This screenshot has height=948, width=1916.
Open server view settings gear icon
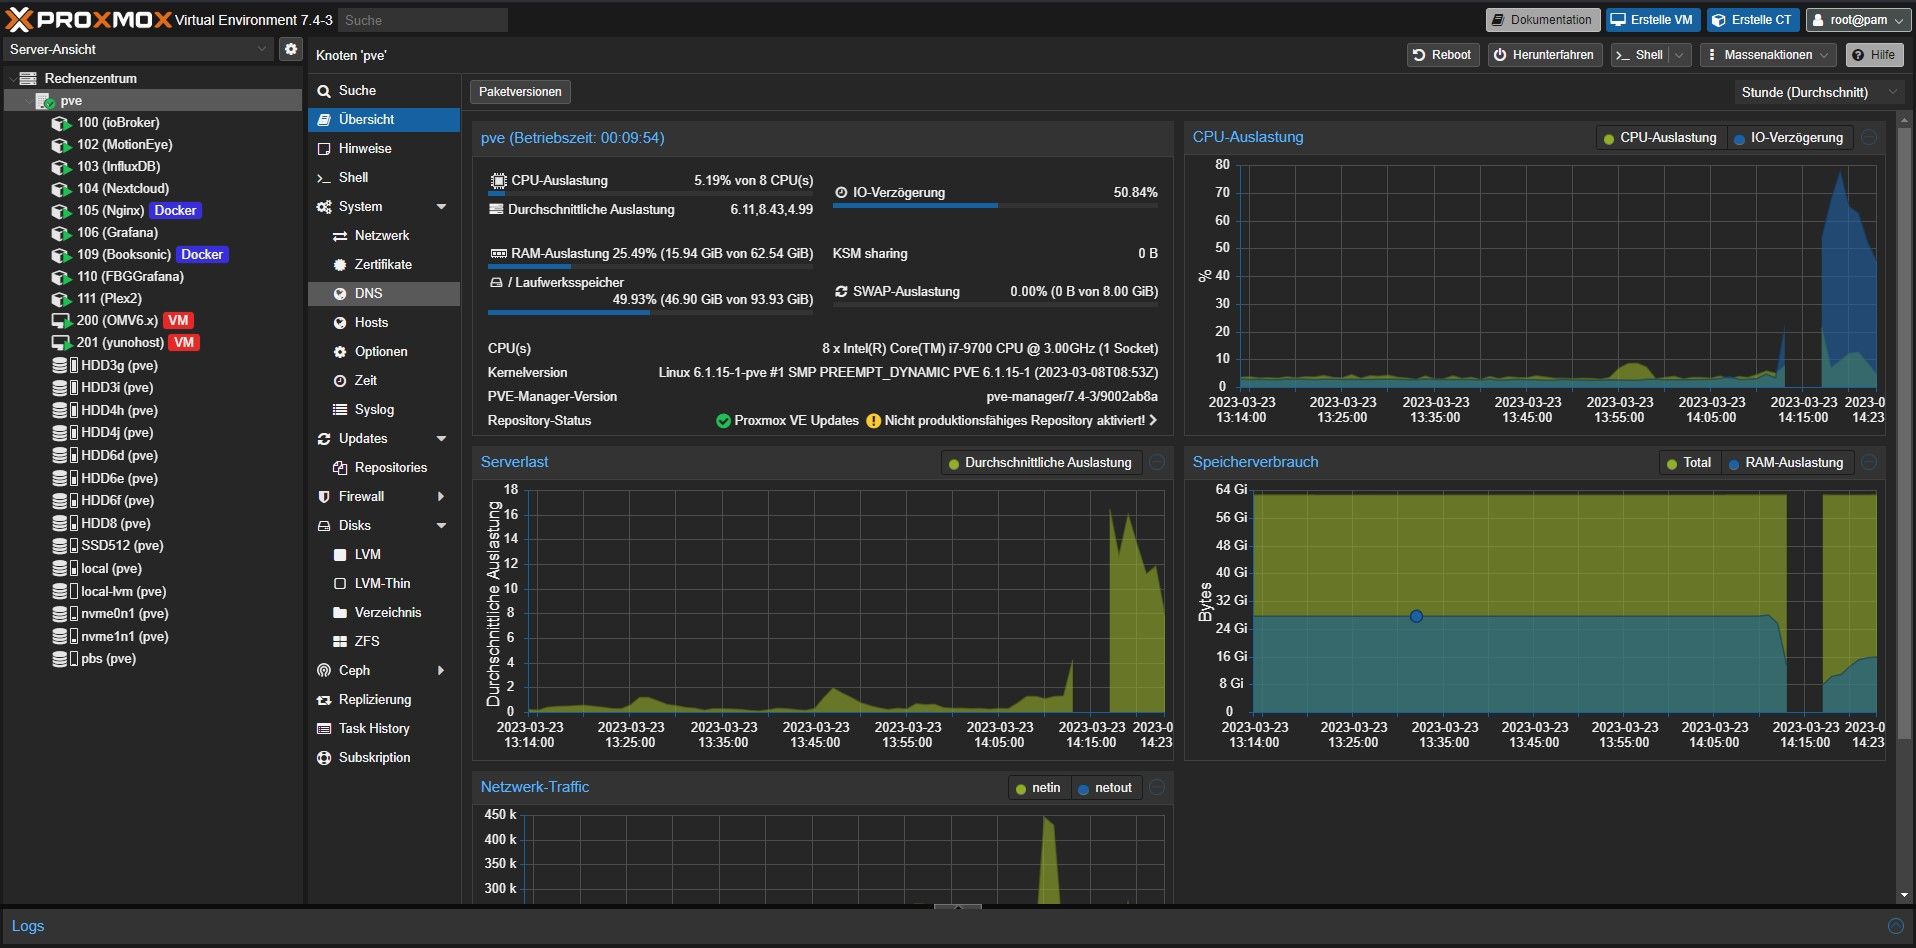290,49
